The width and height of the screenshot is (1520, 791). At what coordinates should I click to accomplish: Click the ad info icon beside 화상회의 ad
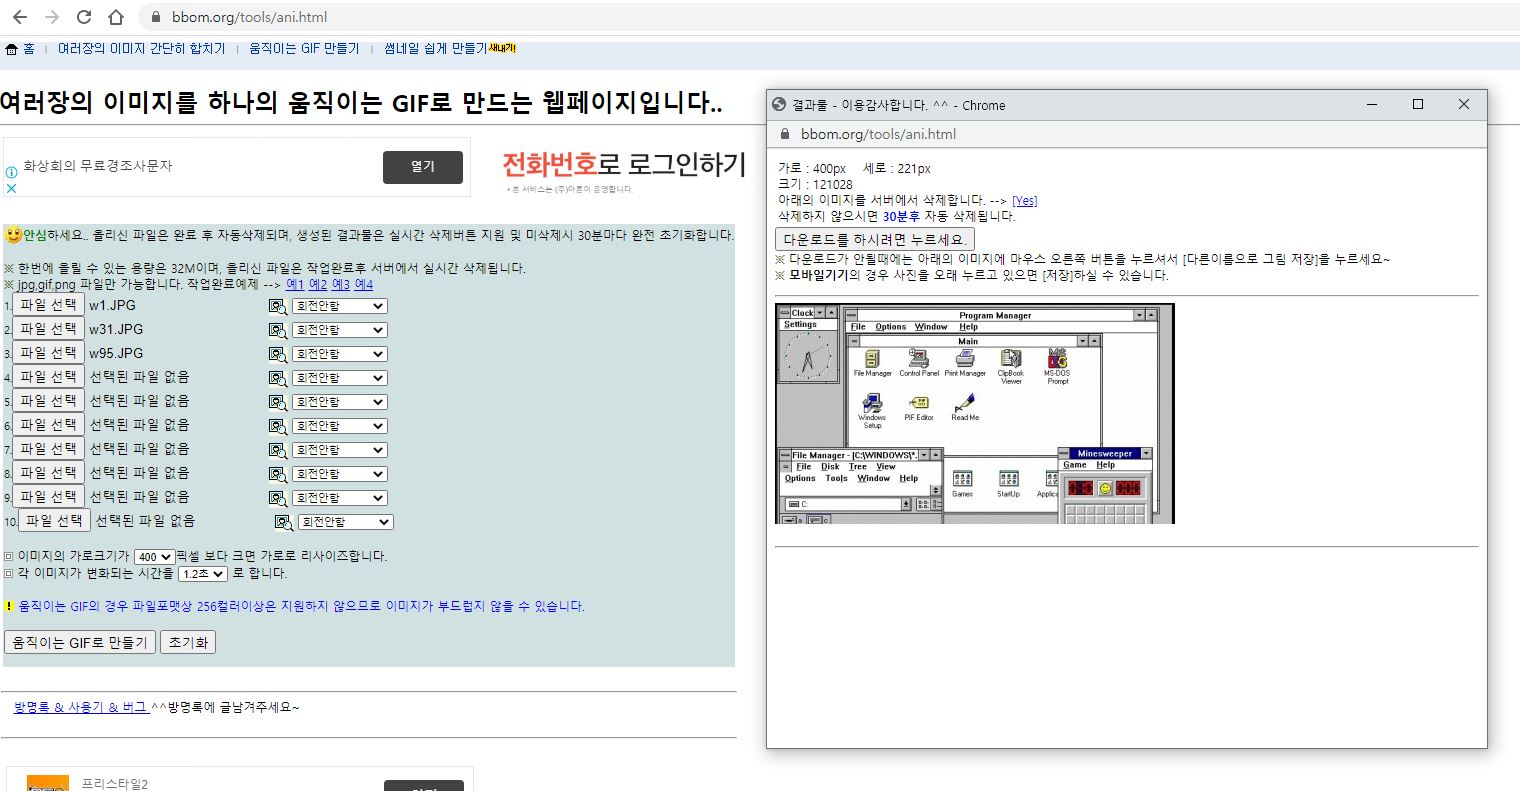(x=12, y=172)
